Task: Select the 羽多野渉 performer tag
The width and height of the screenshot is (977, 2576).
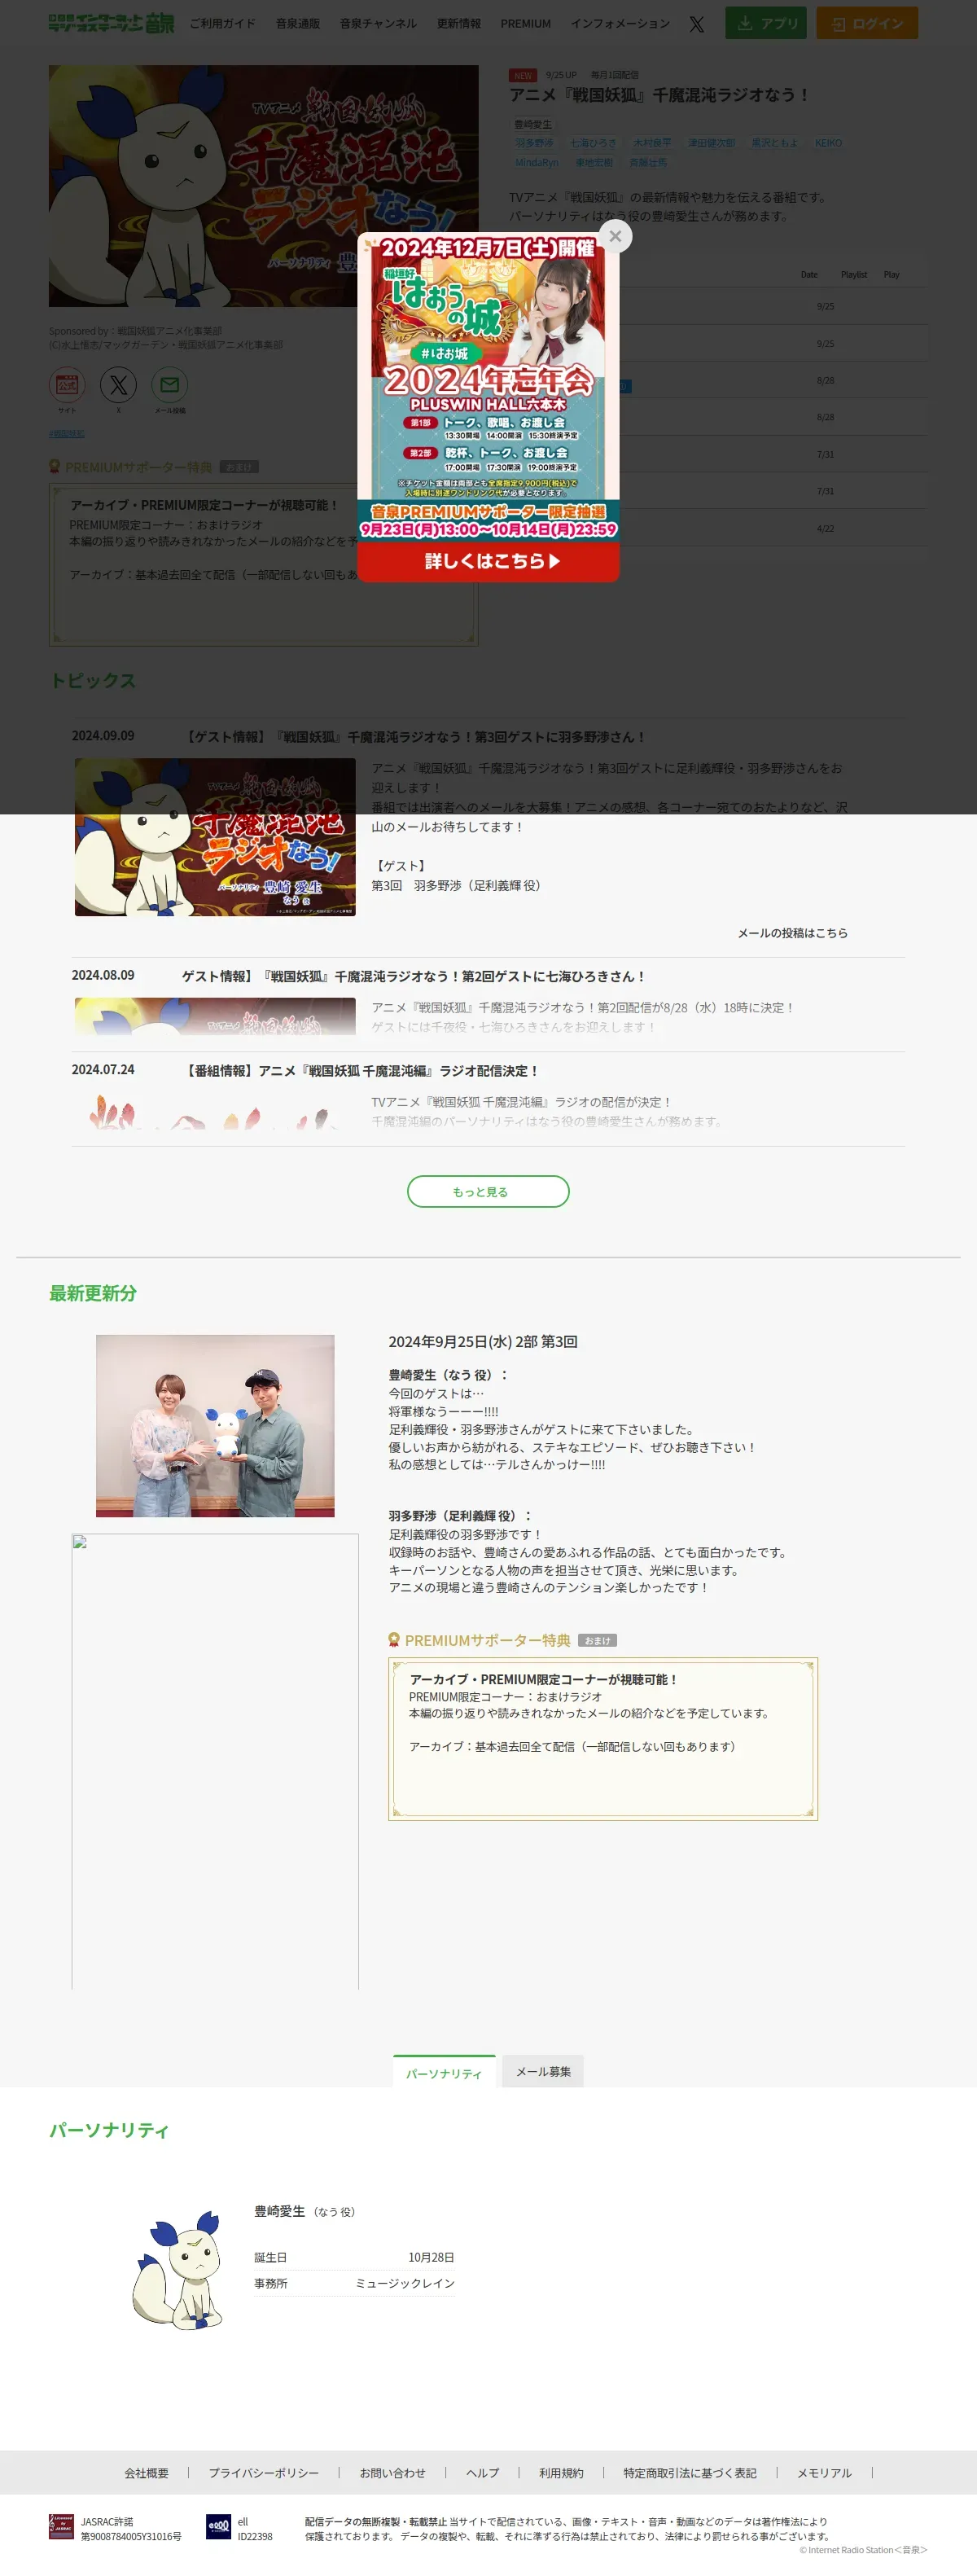Action: pyautogui.click(x=534, y=143)
